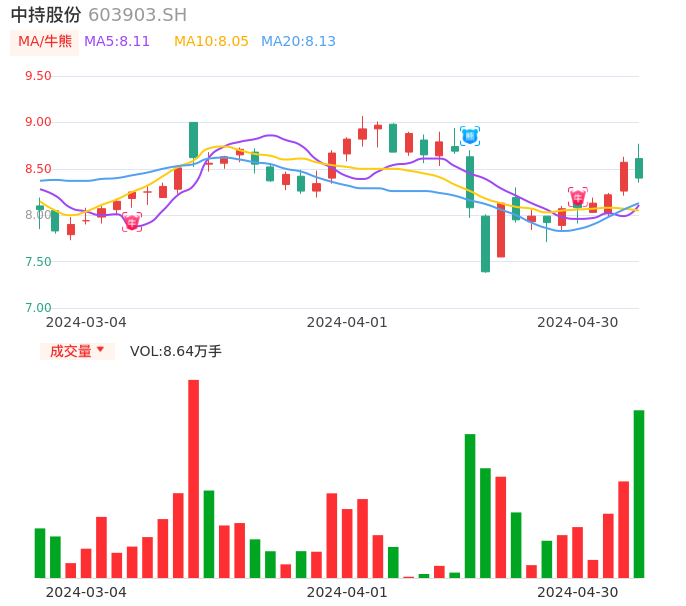Click the 2024-03-04 date under the price chart
Viewport: 686px width, 606px height.
pos(86,322)
